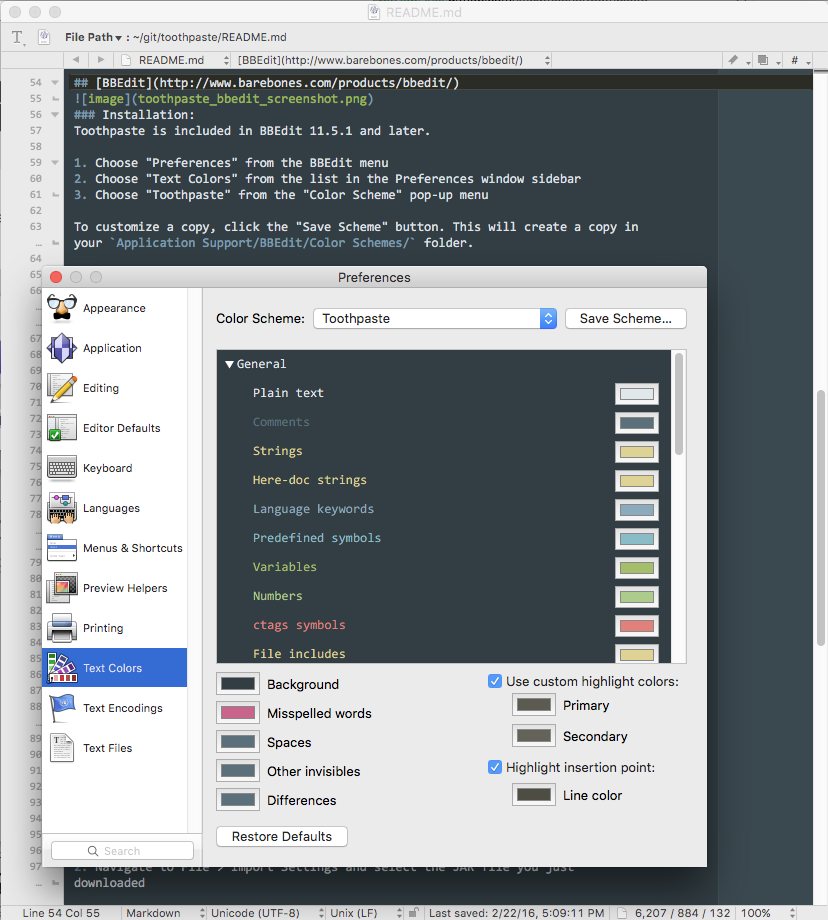Change the Primary highlight color swatch
The image size is (828, 920).
tap(533, 705)
